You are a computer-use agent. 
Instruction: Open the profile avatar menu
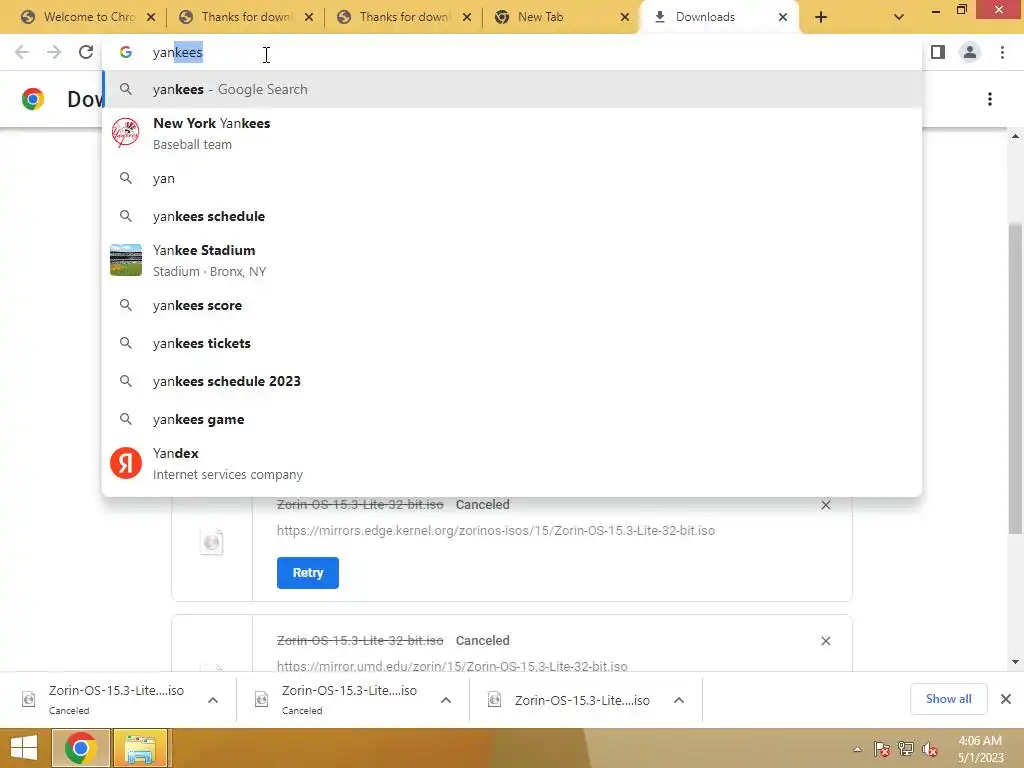coord(970,52)
